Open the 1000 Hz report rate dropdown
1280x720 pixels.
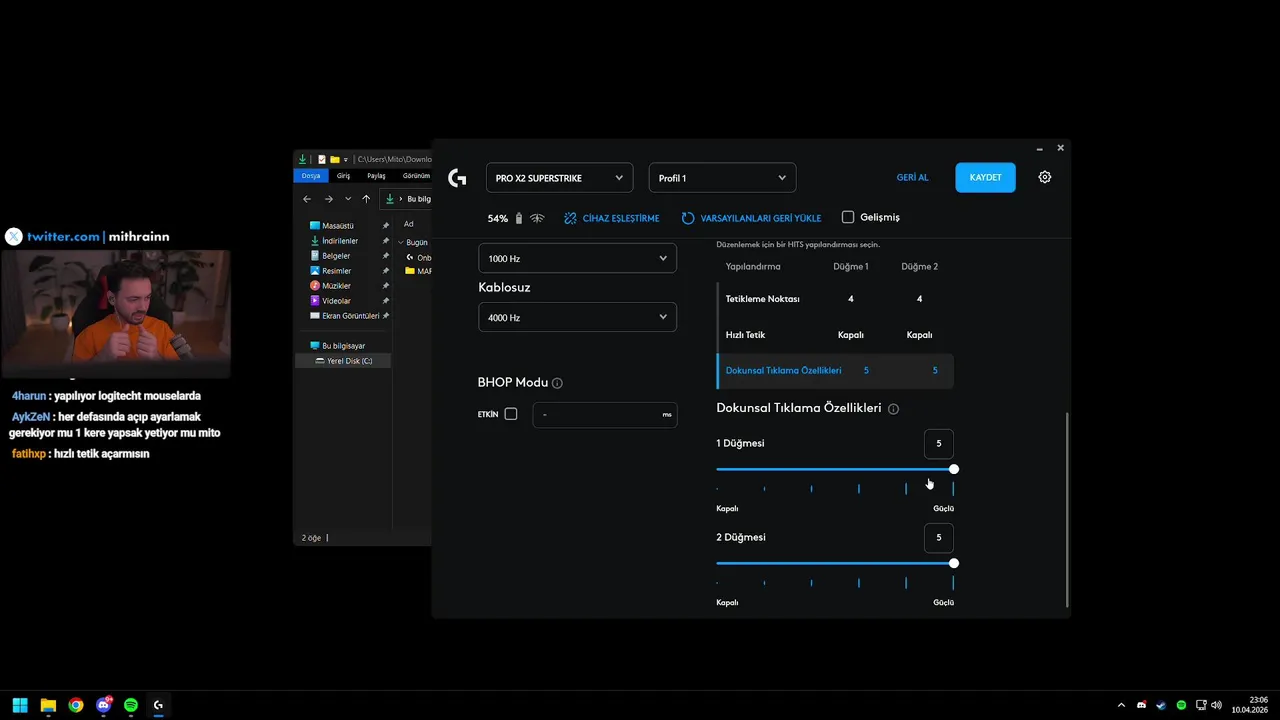click(x=577, y=258)
